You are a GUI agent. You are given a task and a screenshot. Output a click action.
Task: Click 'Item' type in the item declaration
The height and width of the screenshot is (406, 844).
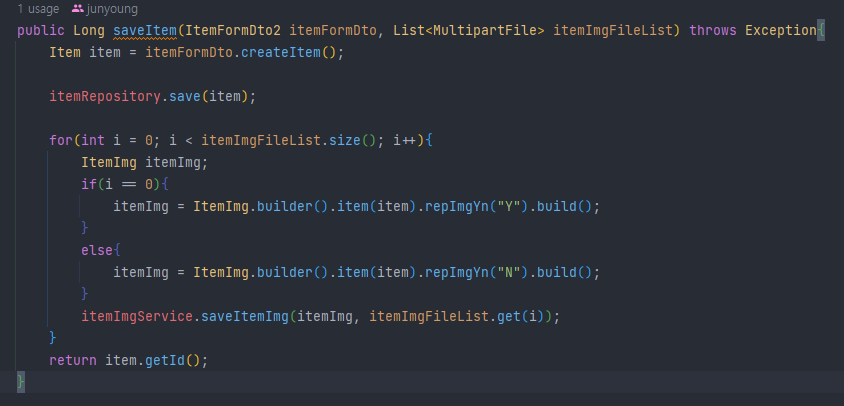(x=65, y=53)
